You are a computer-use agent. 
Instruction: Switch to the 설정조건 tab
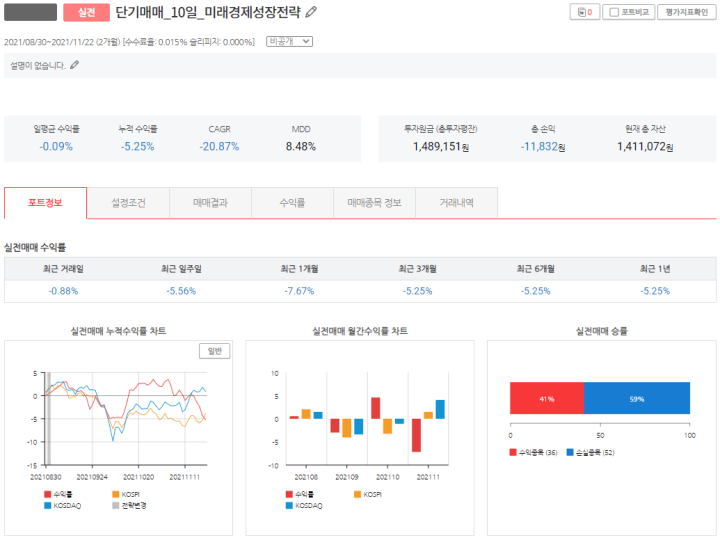tap(128, 202)
